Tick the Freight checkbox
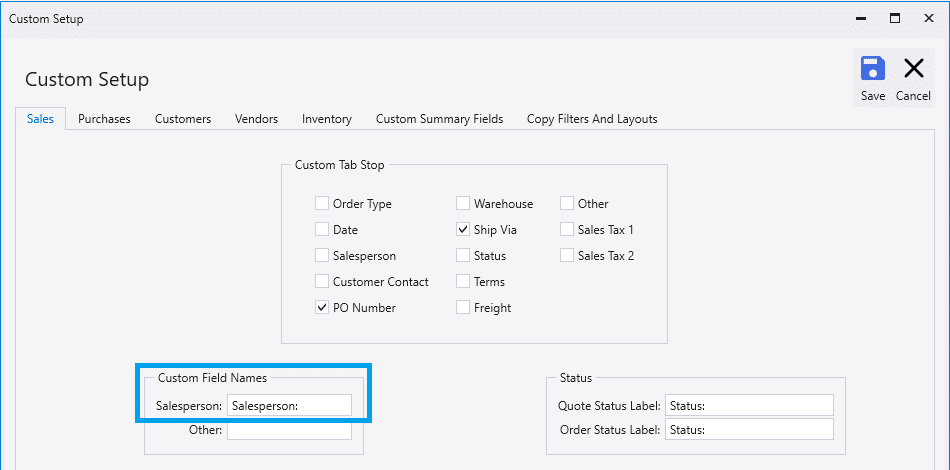950x470 pixels. tap(463, 308)
